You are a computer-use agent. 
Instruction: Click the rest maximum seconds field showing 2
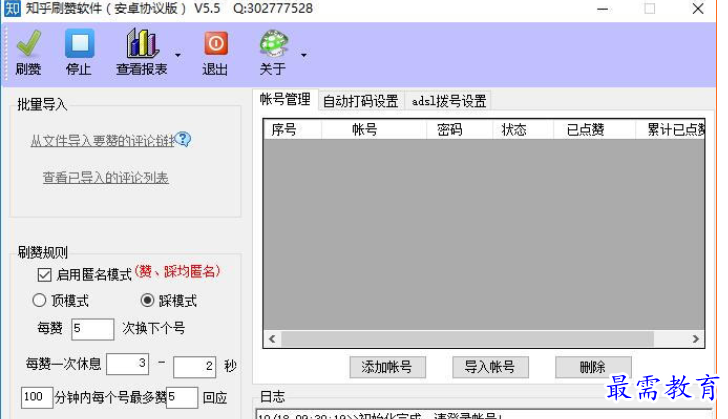[x=195, y=367]
